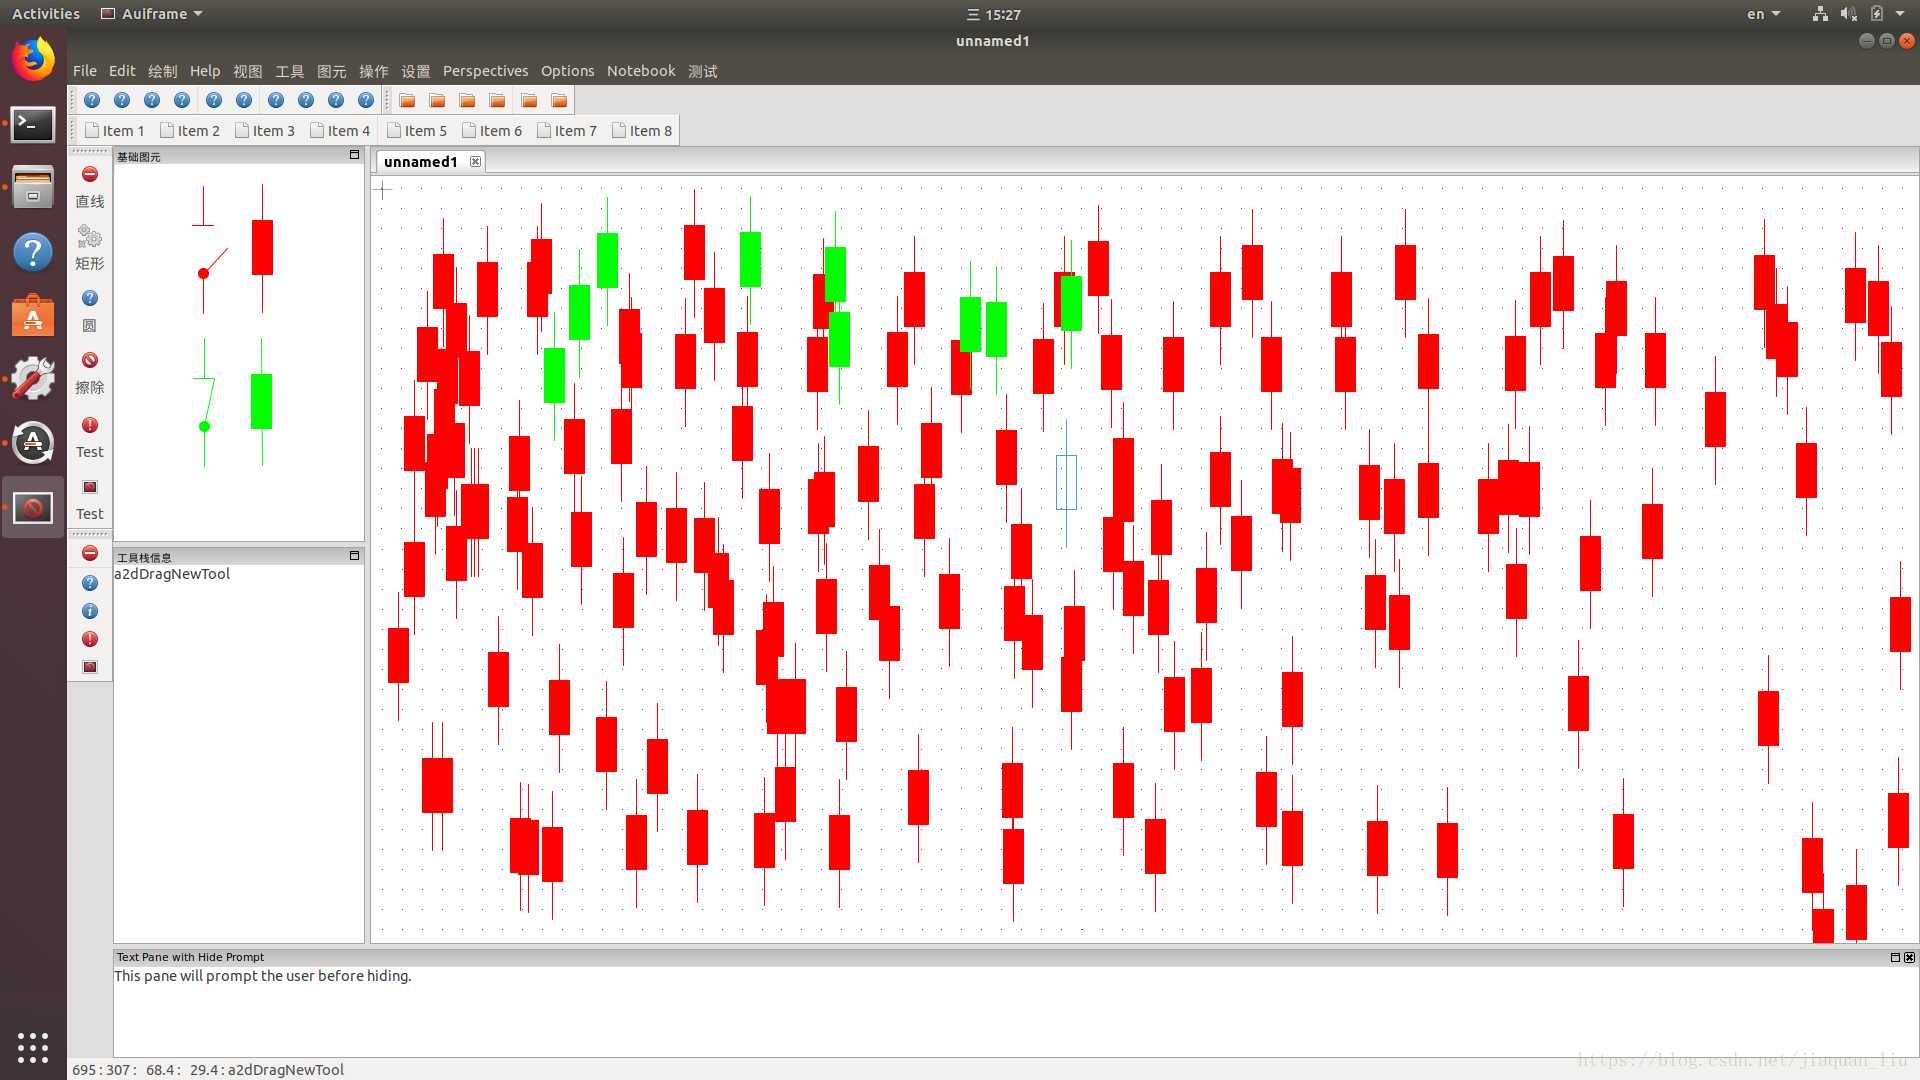
Task: Close the unnamed1 tab
Action: point(475,161)
